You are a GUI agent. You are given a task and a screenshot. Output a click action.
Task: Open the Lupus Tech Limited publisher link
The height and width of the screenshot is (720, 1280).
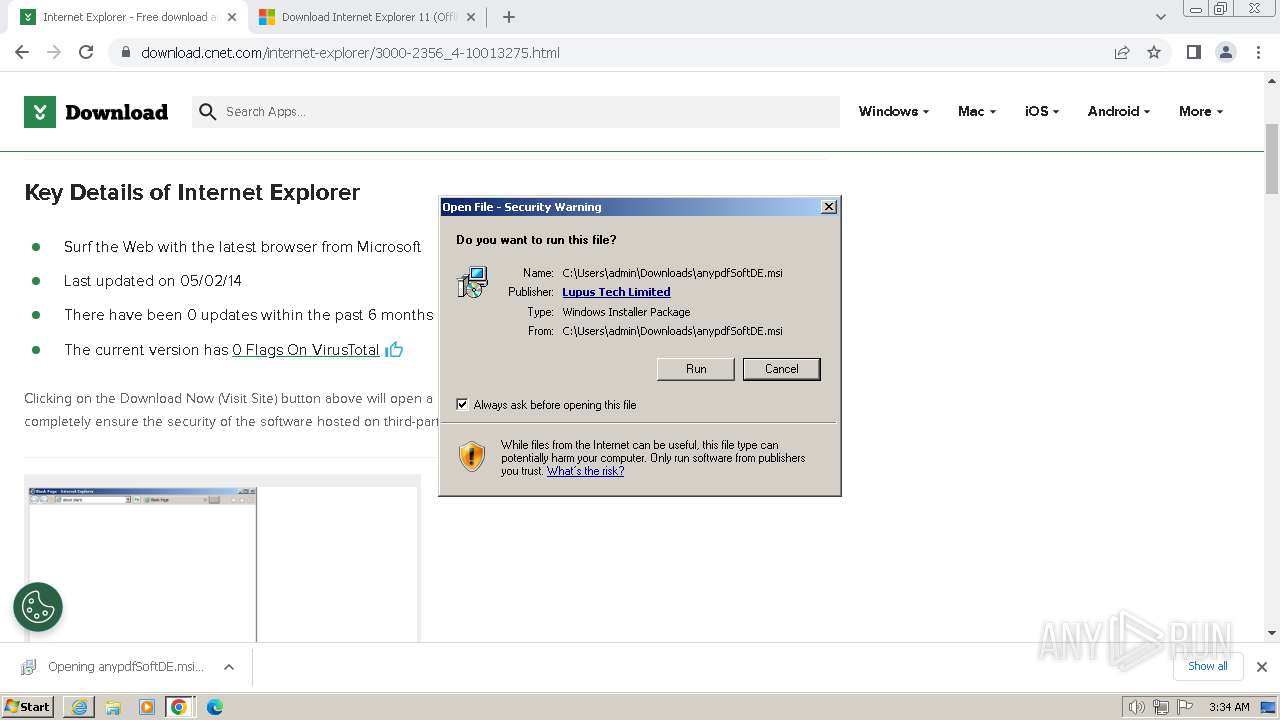pos(616,292)
